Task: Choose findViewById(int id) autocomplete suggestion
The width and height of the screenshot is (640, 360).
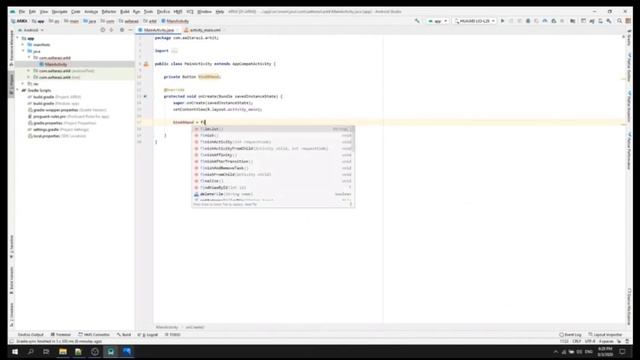Action: point(273,188)
